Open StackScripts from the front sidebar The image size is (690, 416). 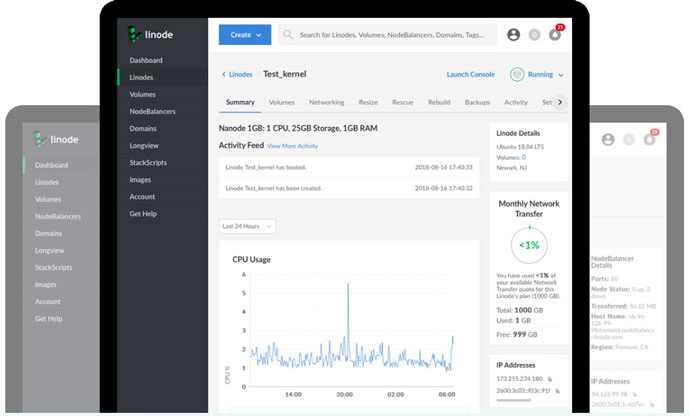tap(149, 162)
